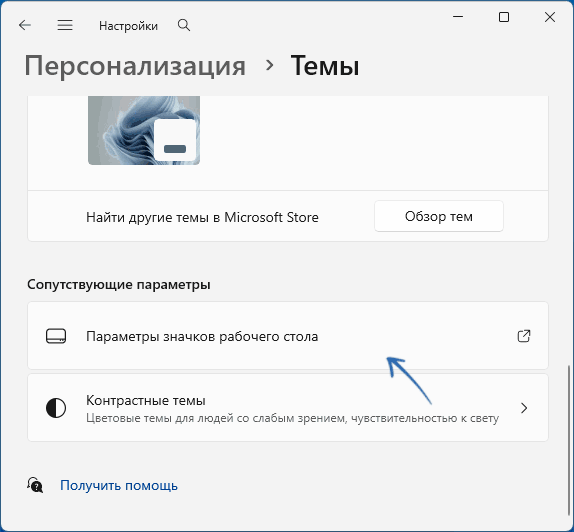Open the hamburger navigation menu
The image size is (574, 532).
click(65, 25)
